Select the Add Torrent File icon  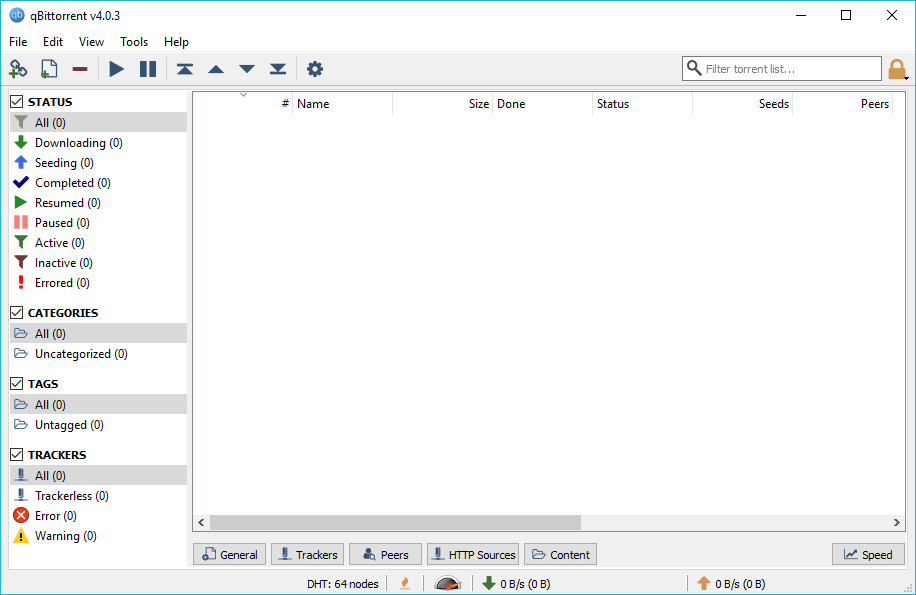(48, 69)
